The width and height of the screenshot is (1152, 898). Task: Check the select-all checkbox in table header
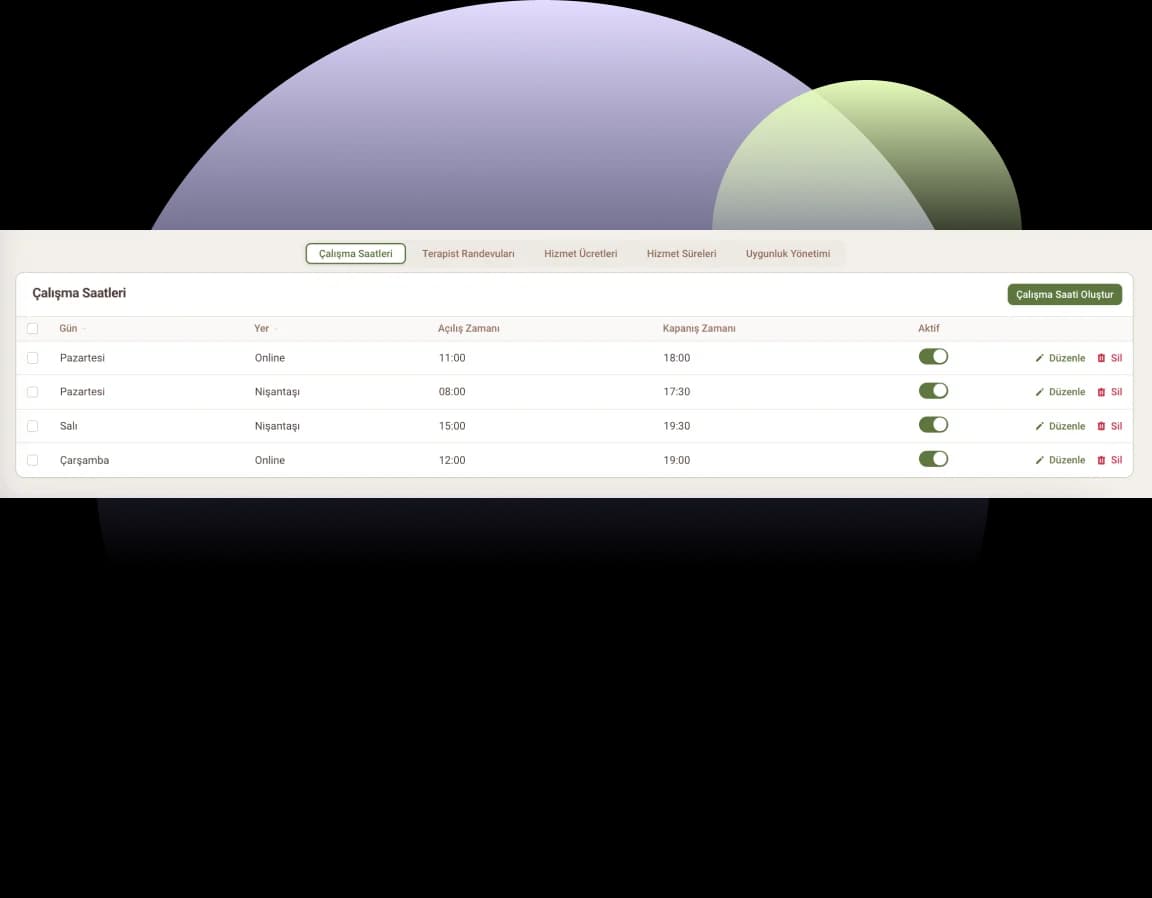pos(33,328)
